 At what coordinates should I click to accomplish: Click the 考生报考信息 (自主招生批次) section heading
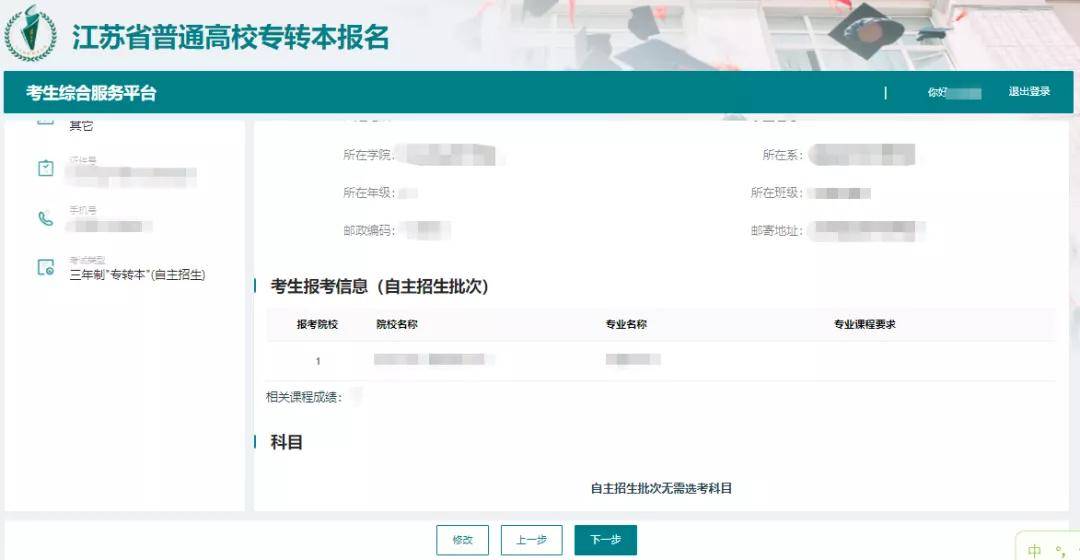tap(379, 287)
